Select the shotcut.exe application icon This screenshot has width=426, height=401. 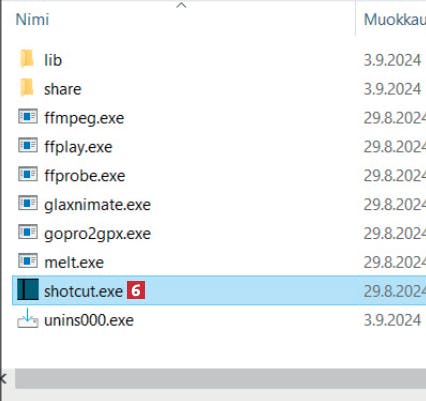pos(28,289)
